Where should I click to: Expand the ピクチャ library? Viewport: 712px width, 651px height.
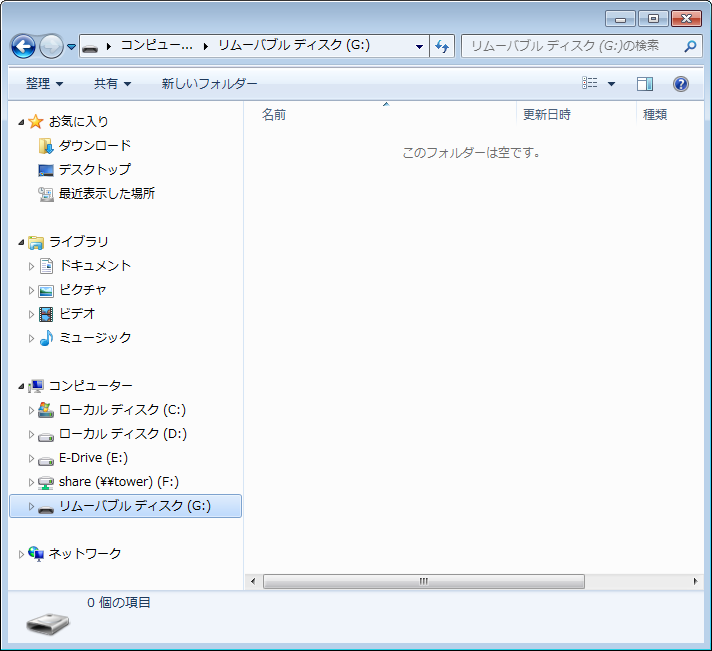click(31, 291)
